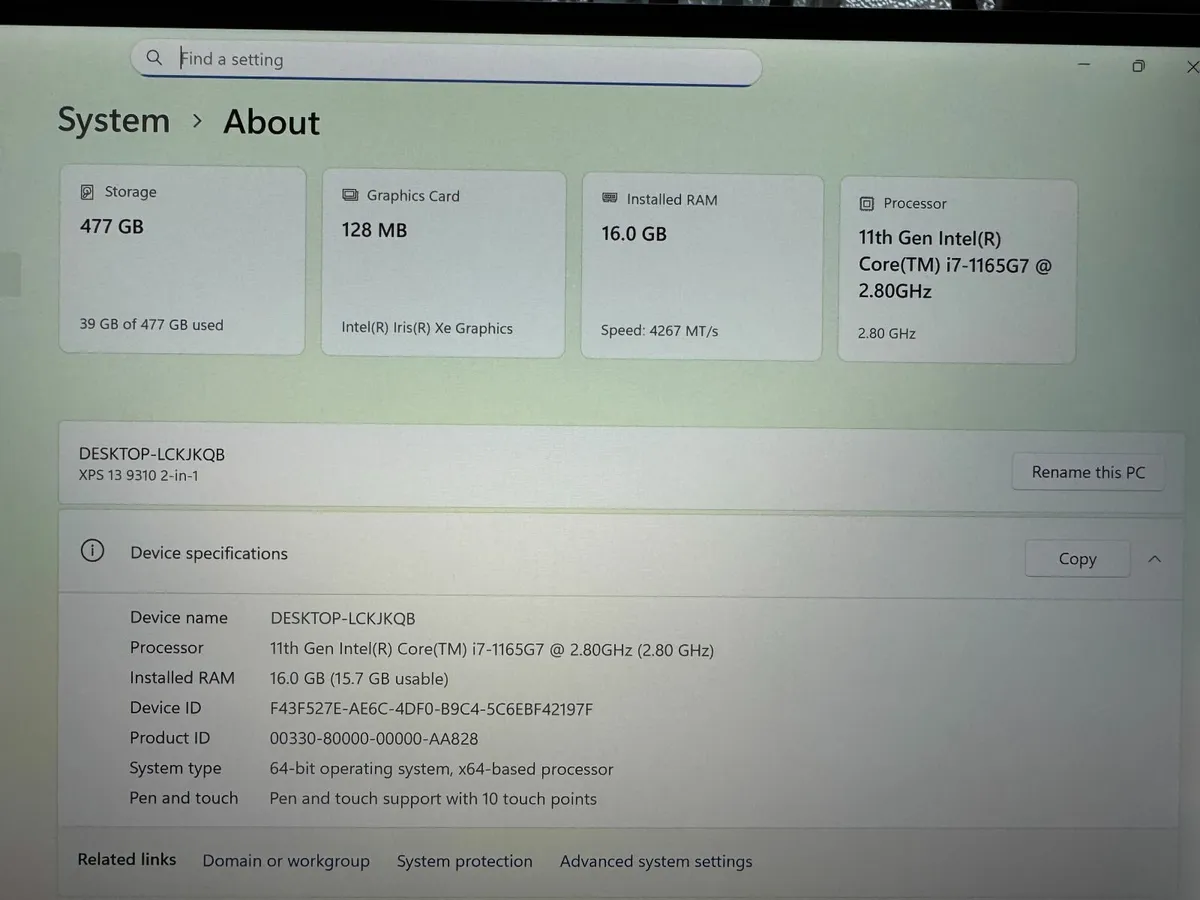This screenshot has height=900, width=1200.
Task: Click the Storage drive icon on the Storage card
Action: coord(89,191)
